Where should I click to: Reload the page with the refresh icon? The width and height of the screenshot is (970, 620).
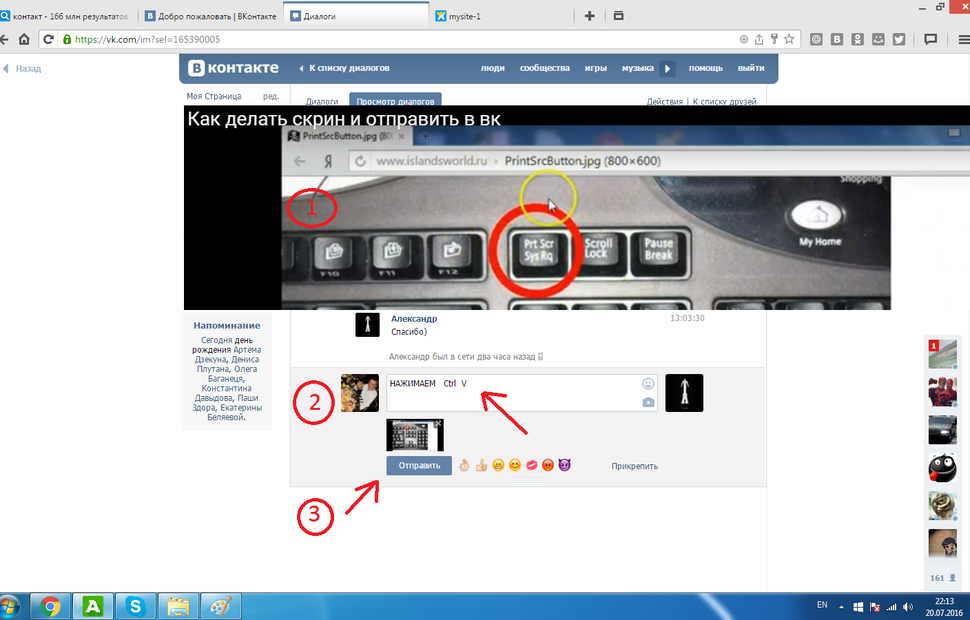(x=48, y=40)
